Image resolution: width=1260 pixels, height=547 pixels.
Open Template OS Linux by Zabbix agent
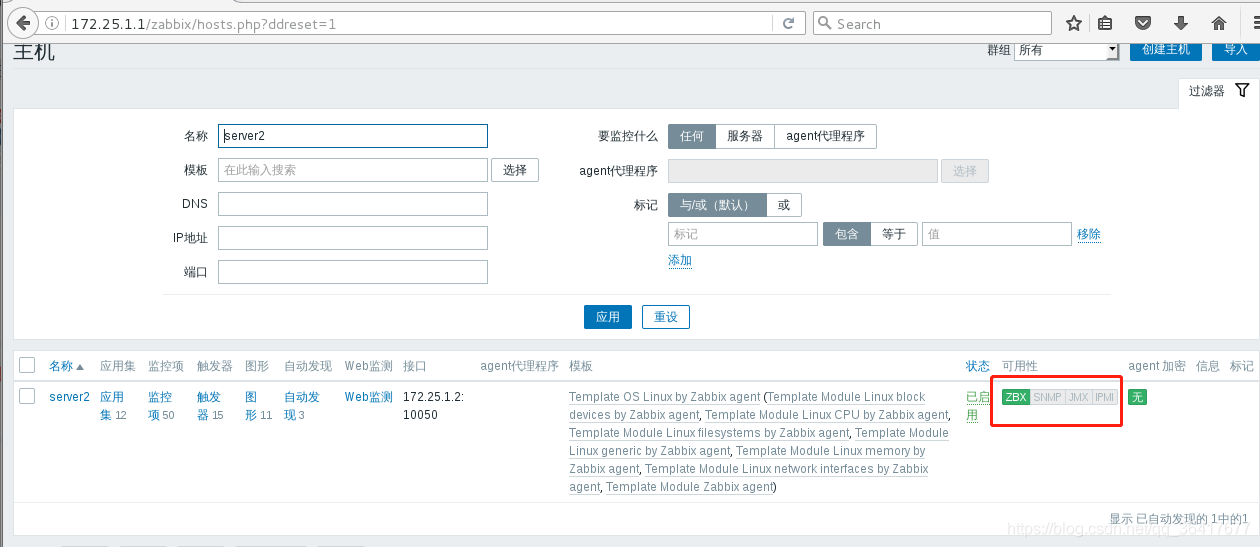pos(664,397)
